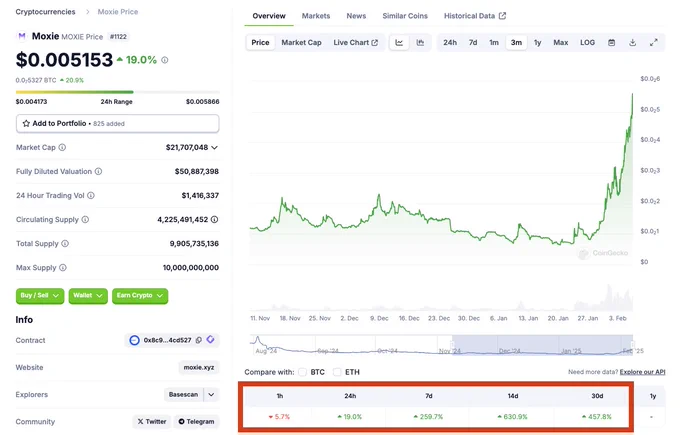Select the candlestick chart view icon

click(420, 43)
